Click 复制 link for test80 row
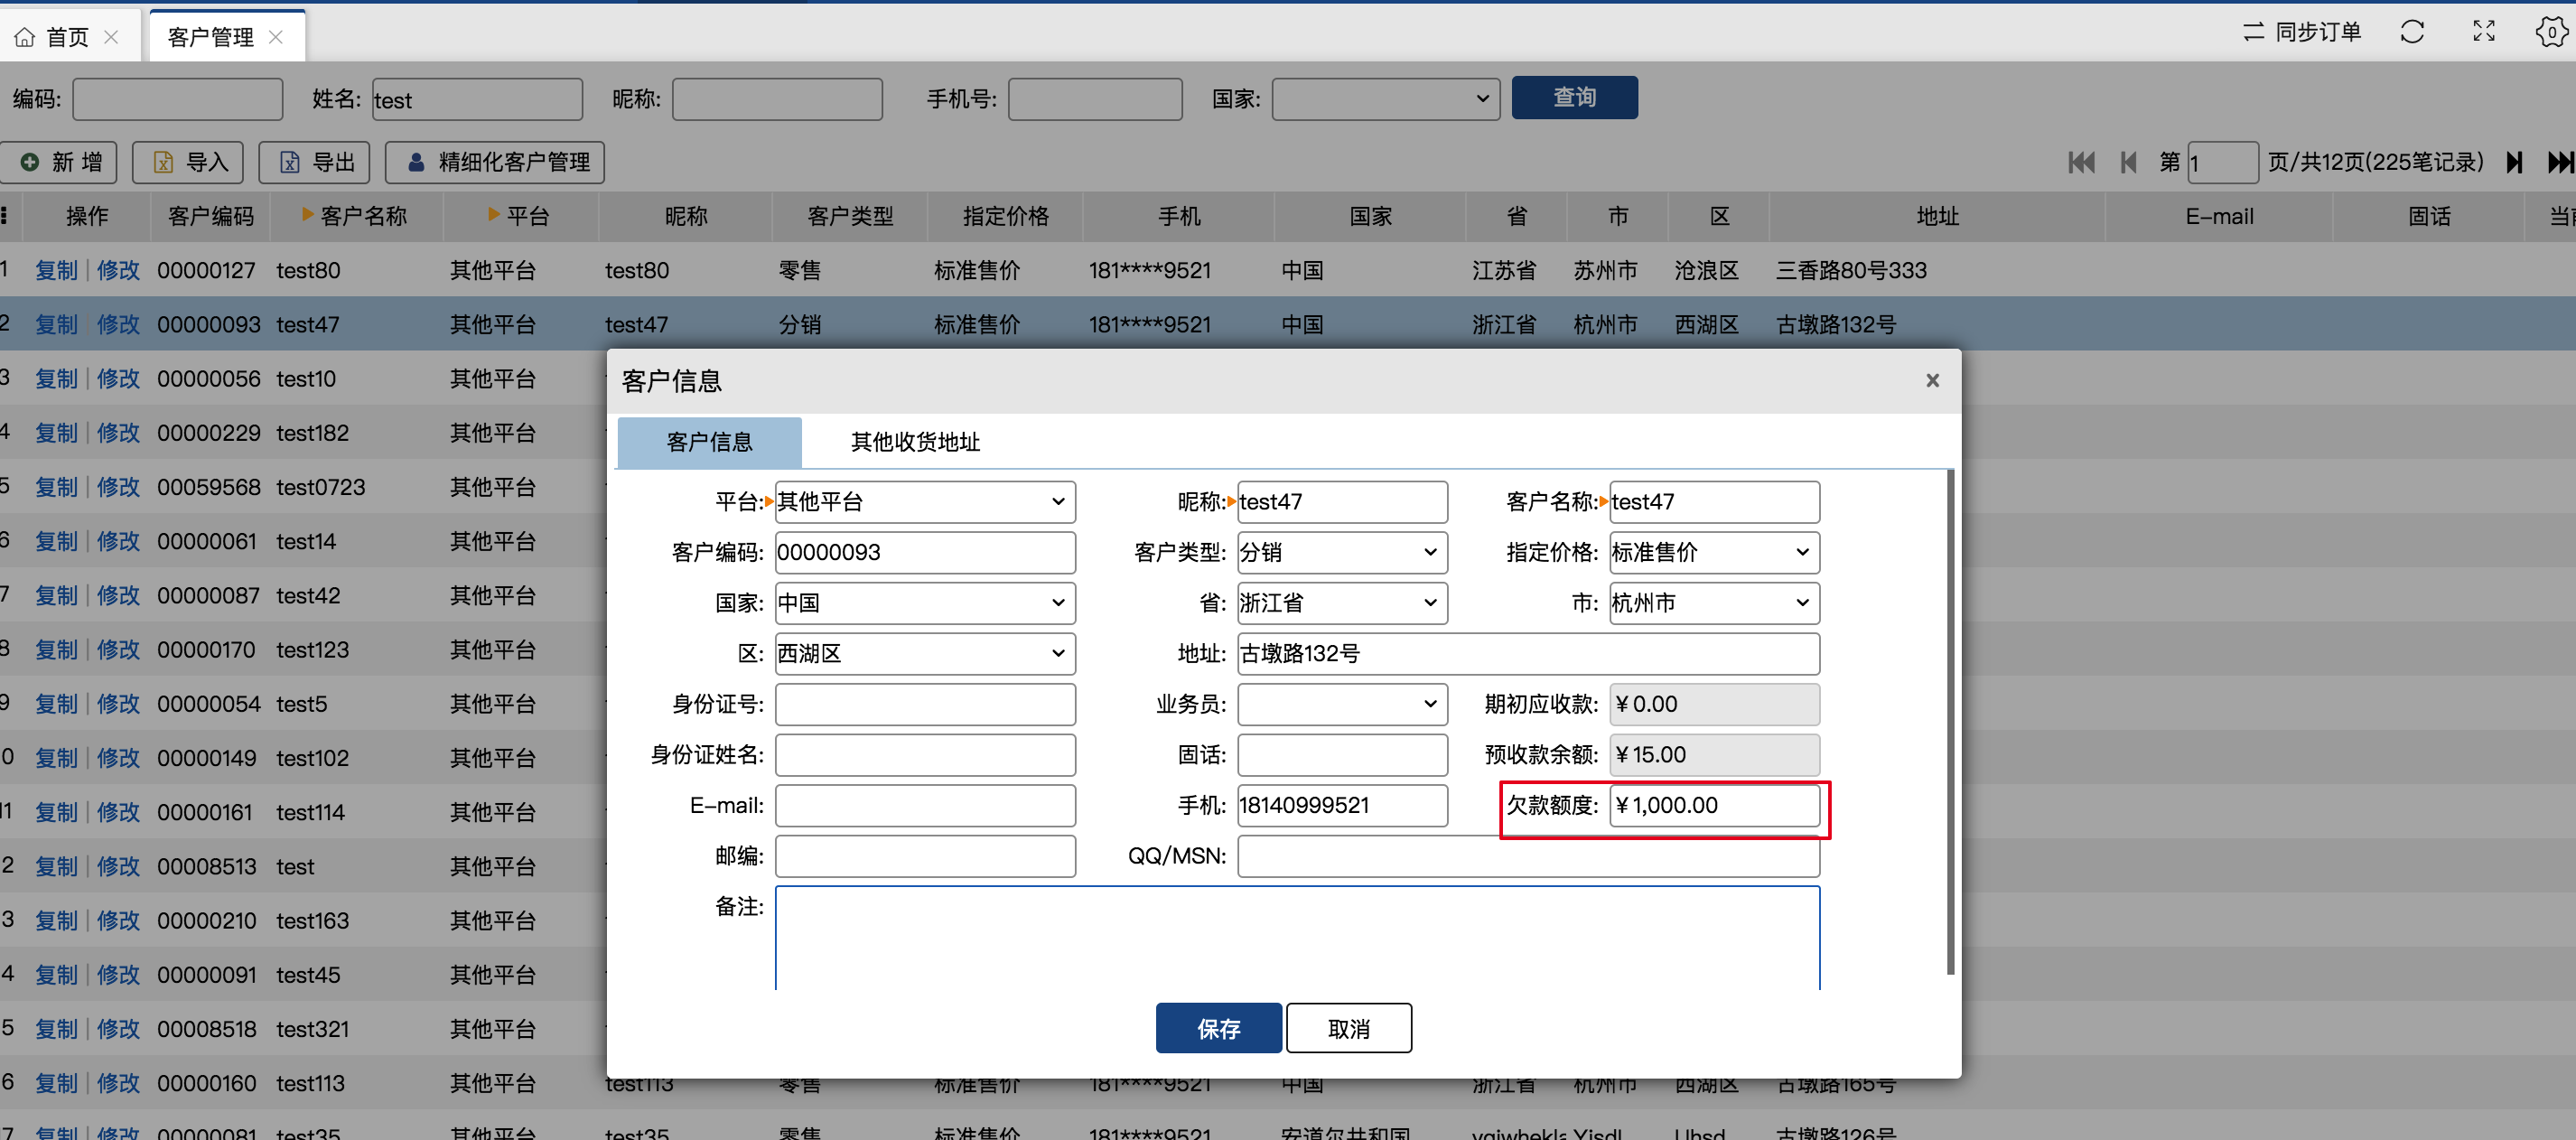The width and height of the screenshot is (2576, 1140). click(56, 270)
